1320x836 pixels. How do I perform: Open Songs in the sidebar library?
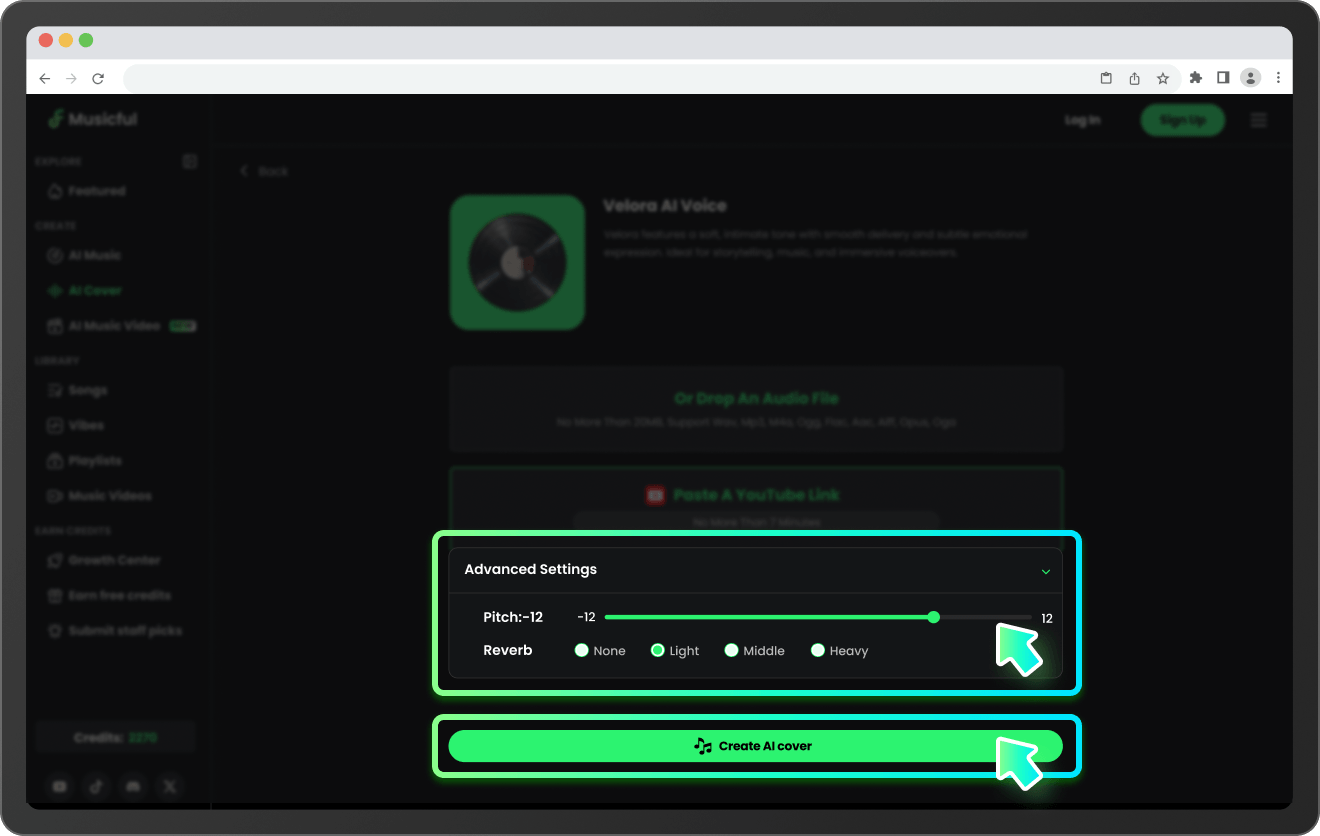pyautogui.click(x=88, y=391)
